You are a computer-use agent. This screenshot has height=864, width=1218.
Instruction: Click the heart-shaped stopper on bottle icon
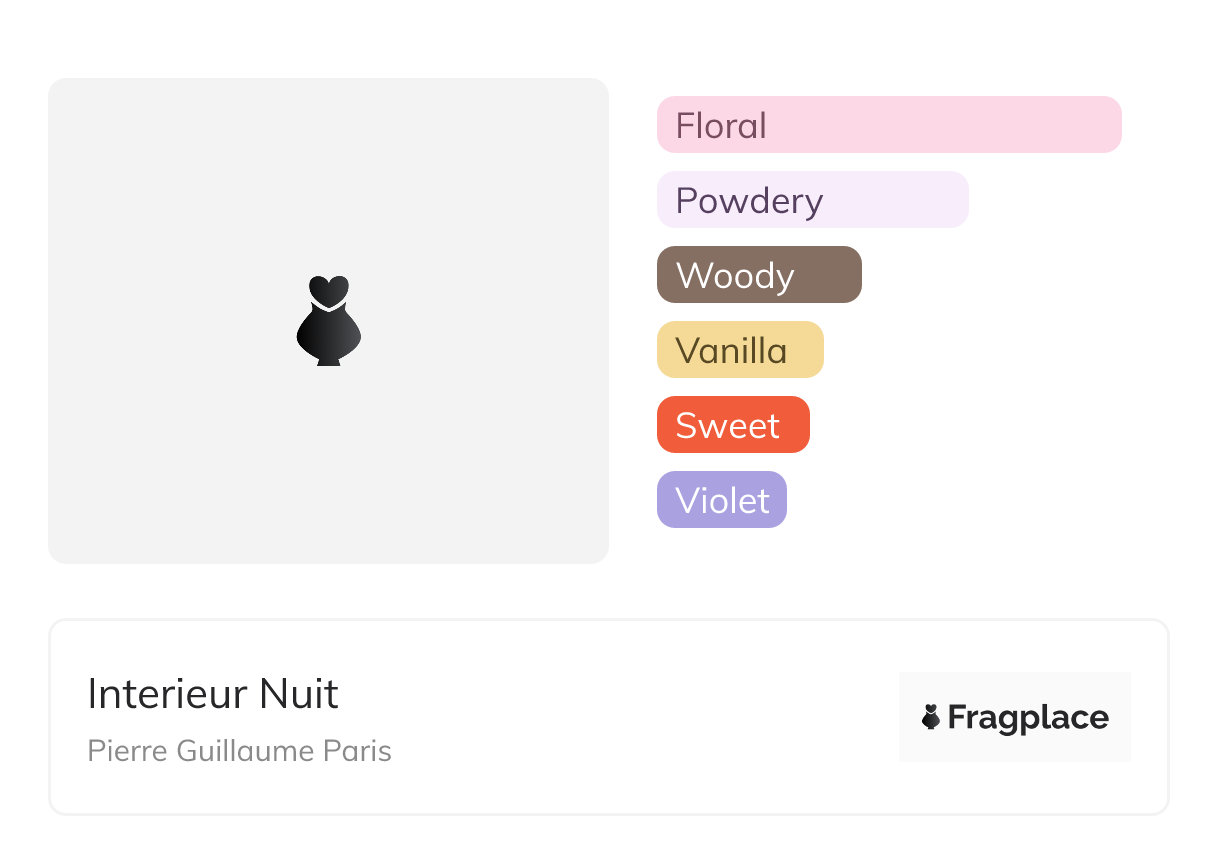point(329,289)
